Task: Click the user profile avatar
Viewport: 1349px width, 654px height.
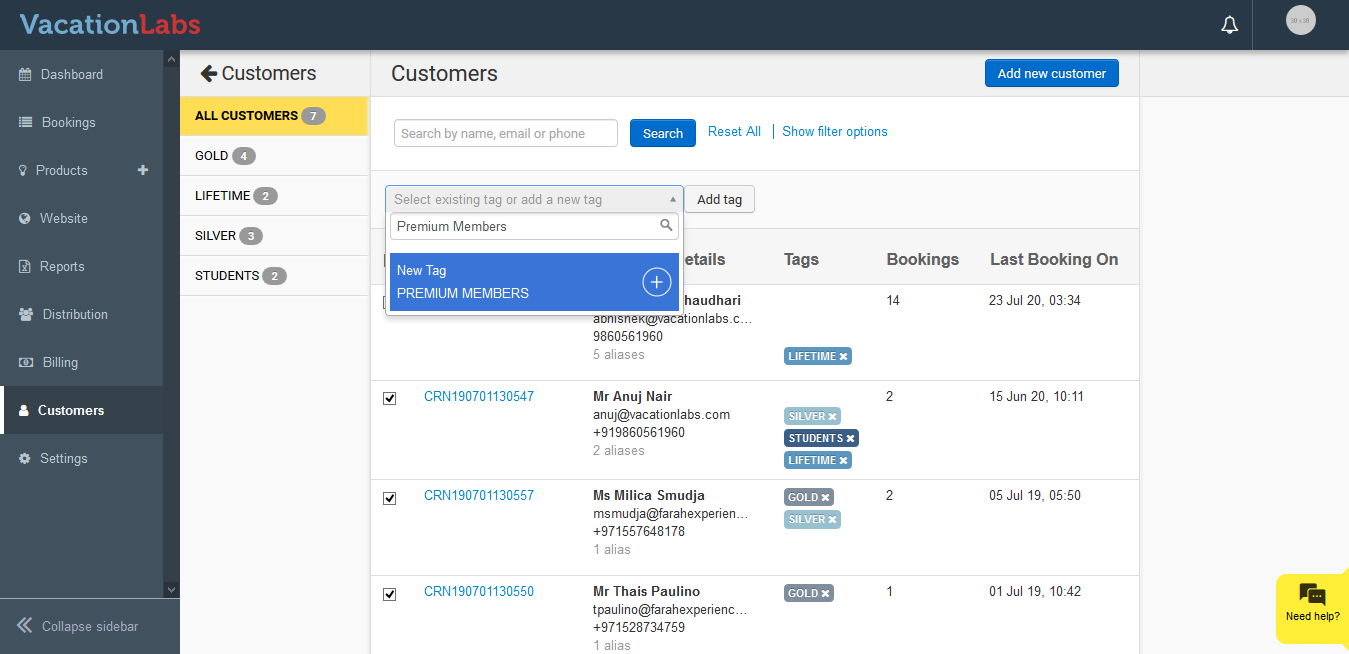Action: [x=1300, y=21]
